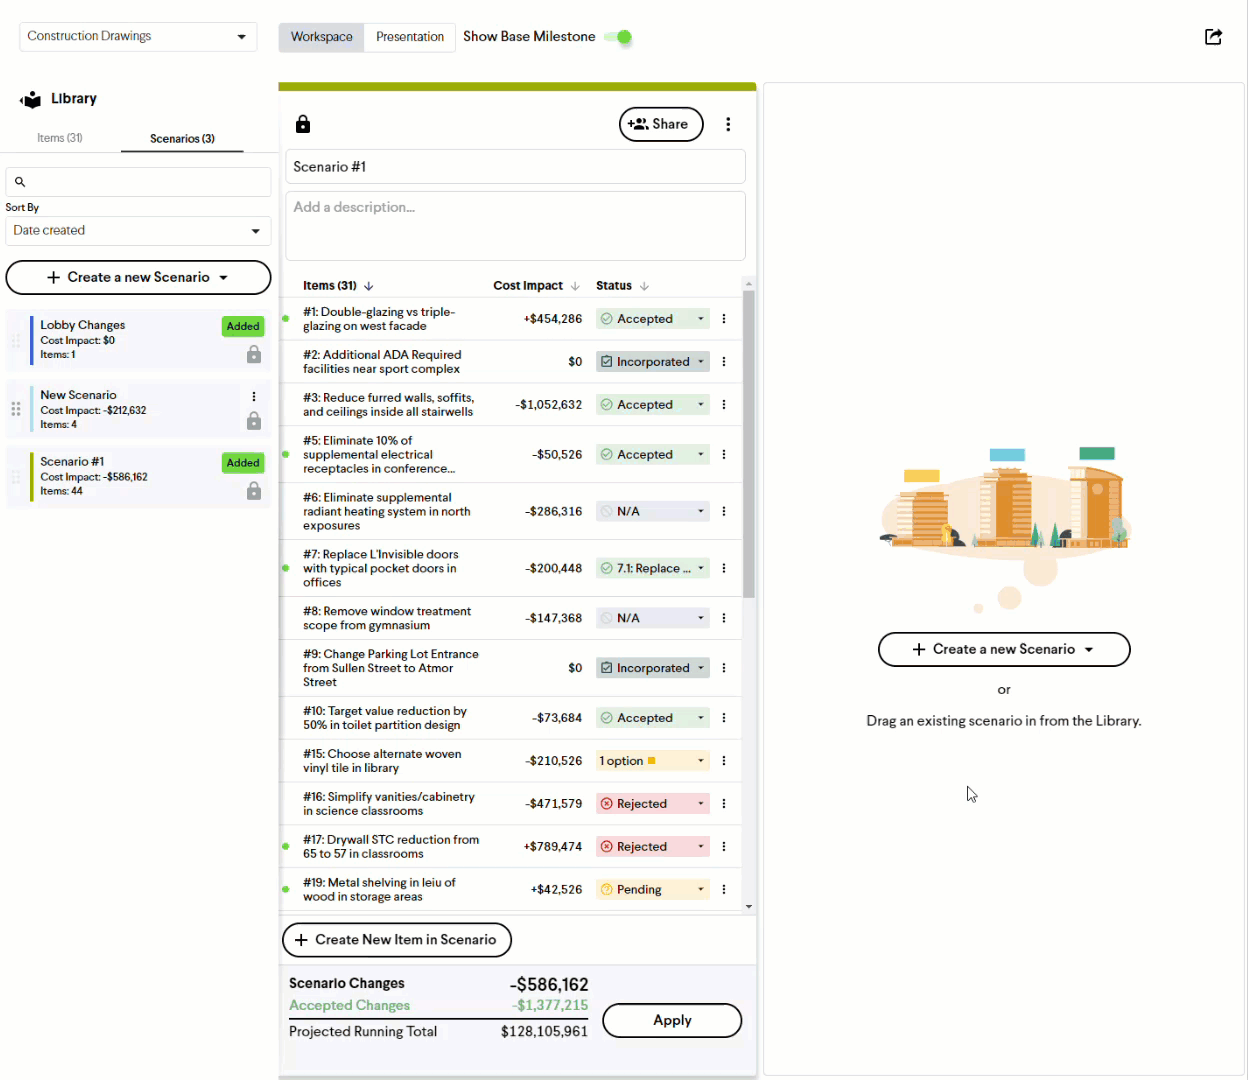Viewport: 1248px width, 1080px height.
Task: Expand the Sort By Date created dropdown
Action: click(x=138, y=231)
